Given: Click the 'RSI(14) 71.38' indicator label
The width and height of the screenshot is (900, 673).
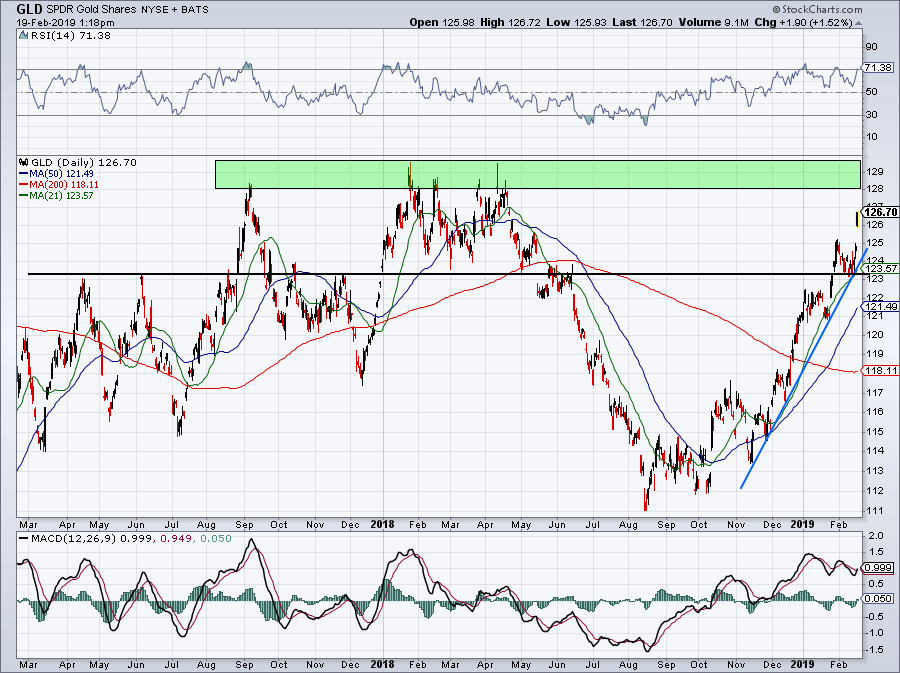Looking at the screenshot, I should [x=71, y=36].
